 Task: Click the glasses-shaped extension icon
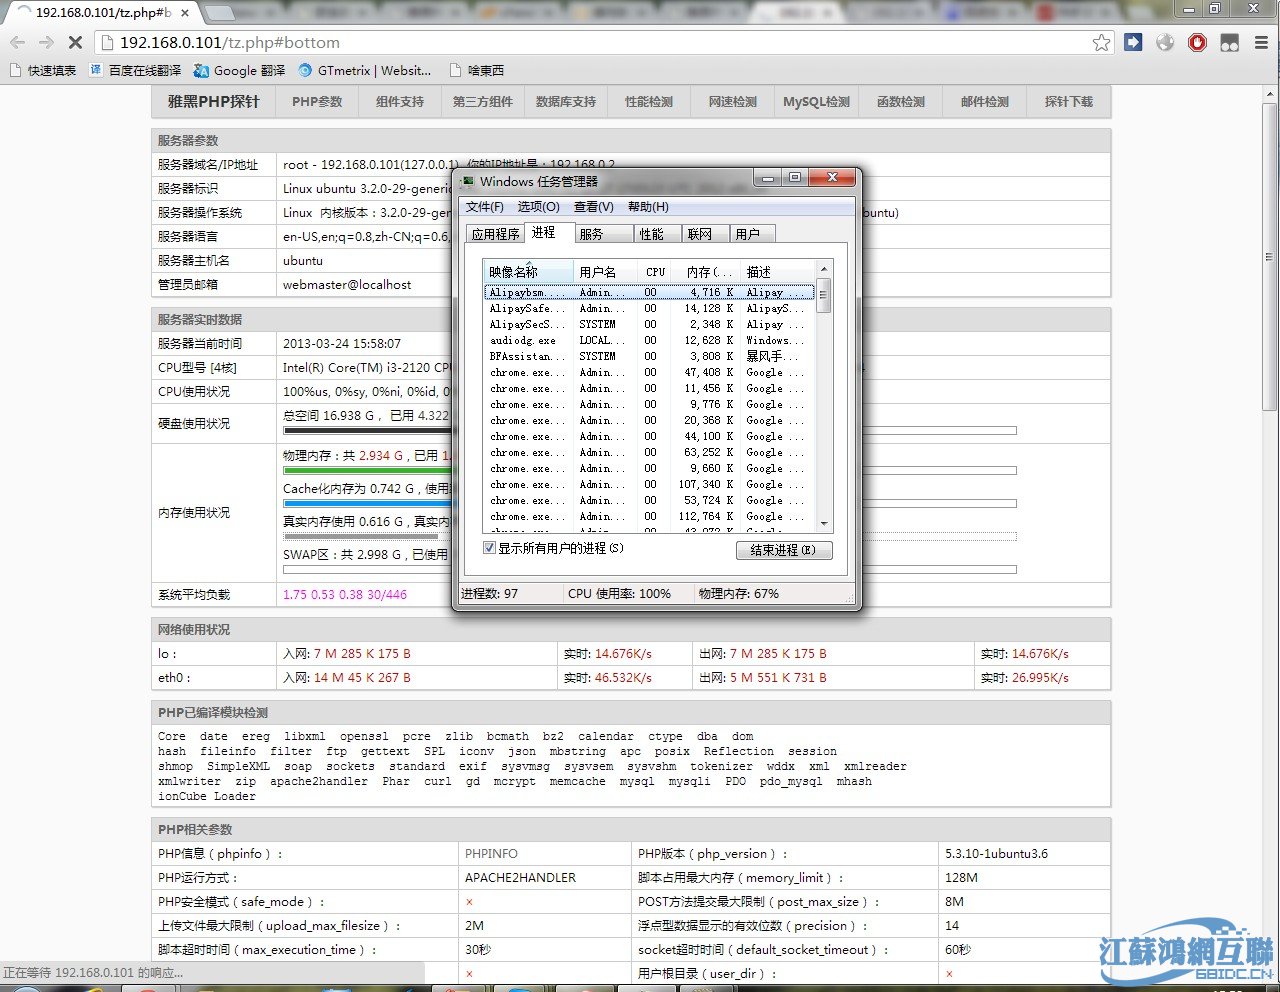(1230, 42)
